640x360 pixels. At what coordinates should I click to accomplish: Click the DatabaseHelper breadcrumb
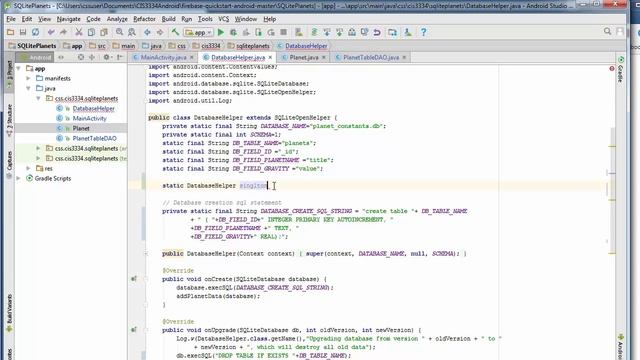[302, 46]
